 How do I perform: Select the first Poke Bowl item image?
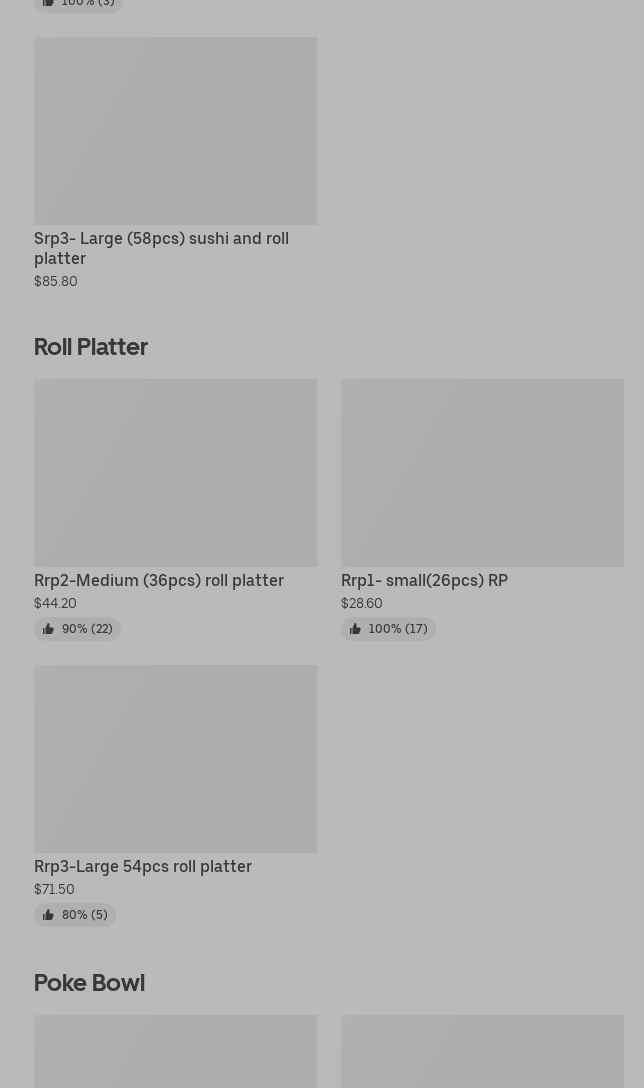tap(175, 1051)
